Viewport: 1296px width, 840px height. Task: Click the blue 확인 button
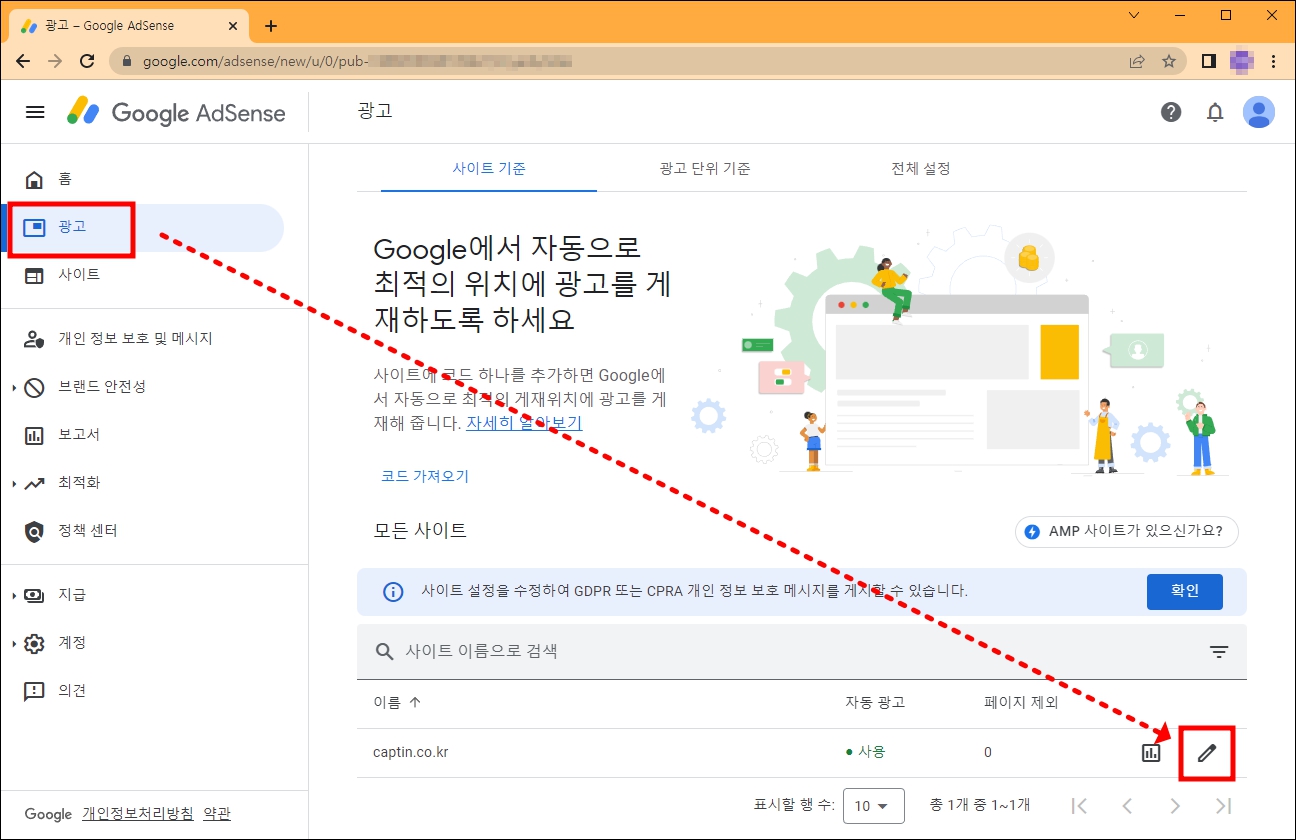[x=1185, y=591]
